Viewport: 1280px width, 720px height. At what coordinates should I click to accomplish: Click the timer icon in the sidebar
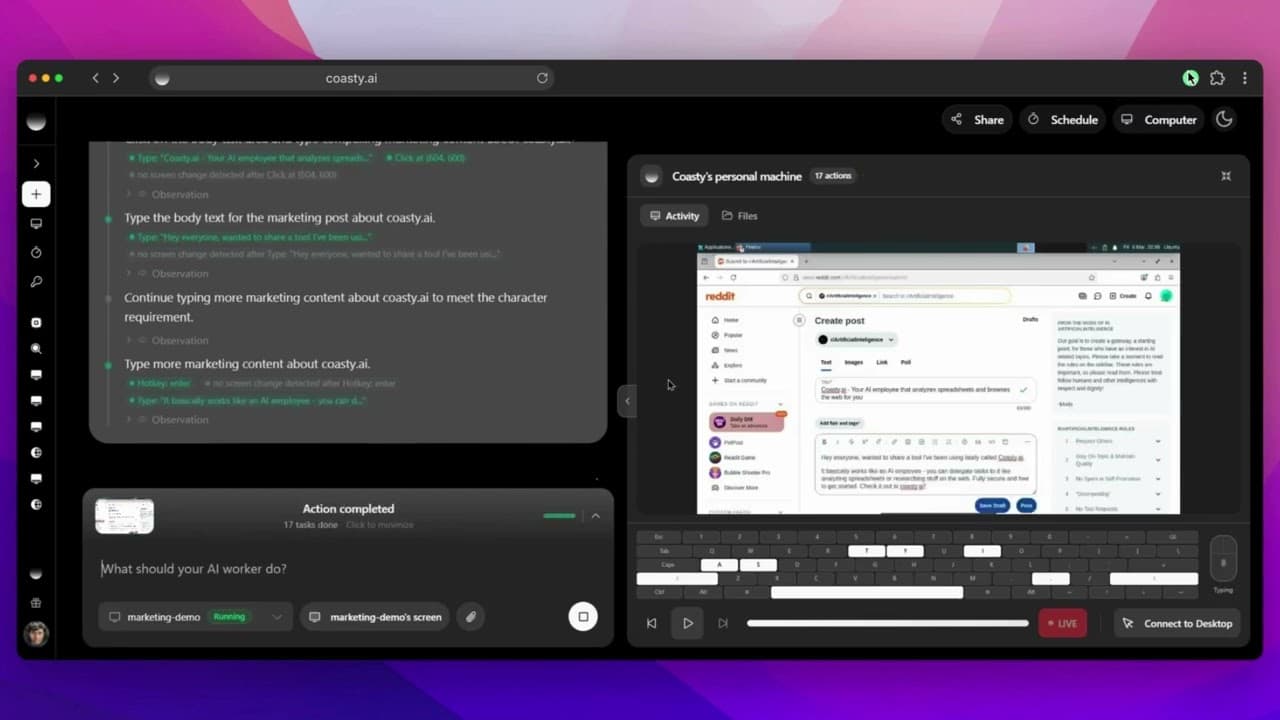pos(36,252)
